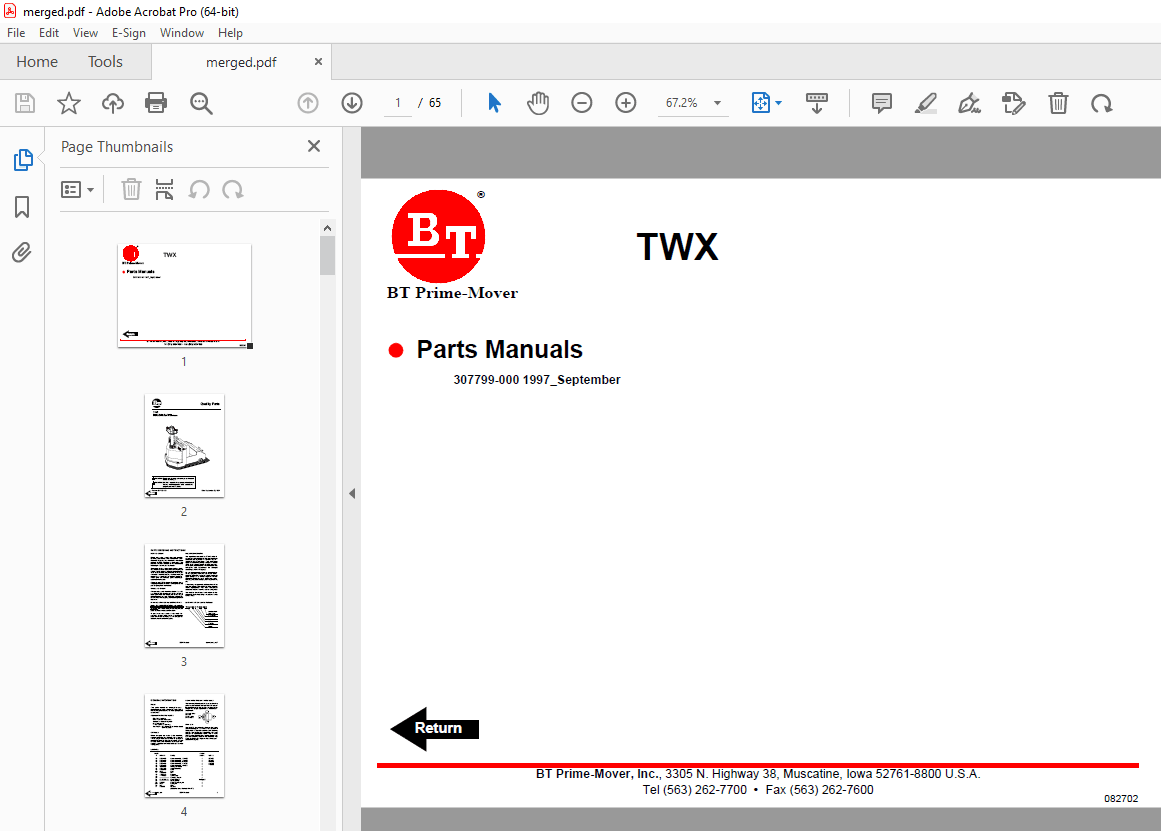The width and height of the screenshot is (1161, 831).
Task: Open the zoom level dropdown
Action: 717,103
